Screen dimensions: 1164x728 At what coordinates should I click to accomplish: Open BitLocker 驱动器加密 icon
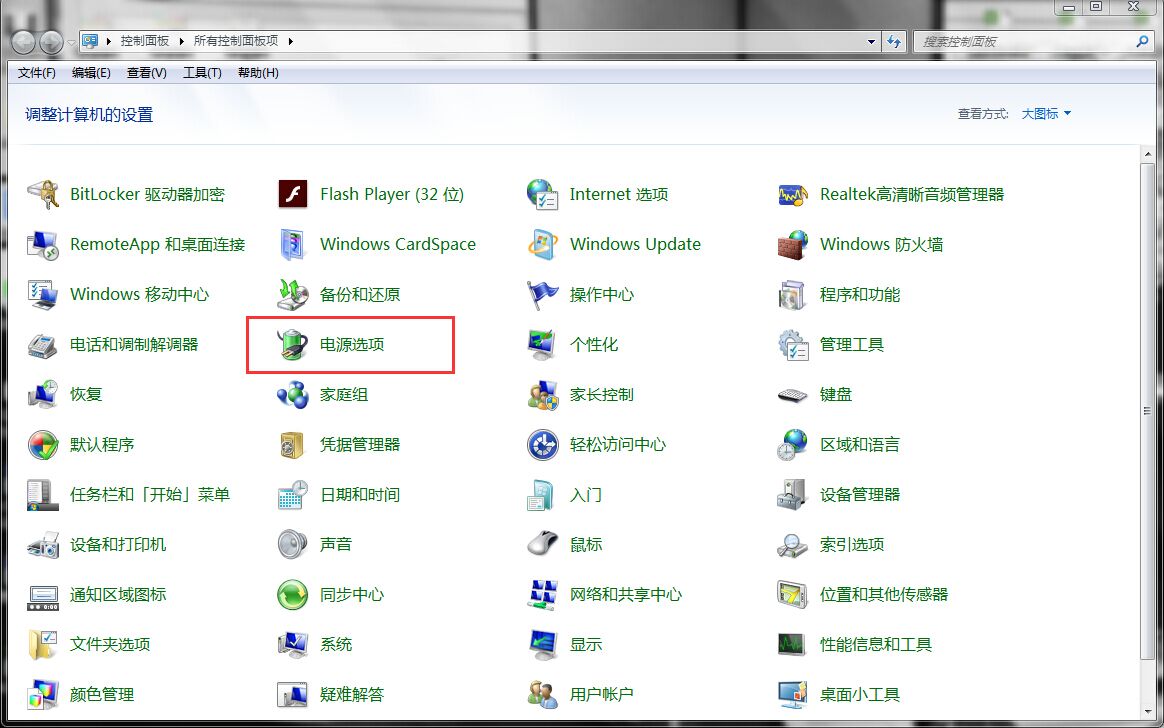(x=42, y=194)
